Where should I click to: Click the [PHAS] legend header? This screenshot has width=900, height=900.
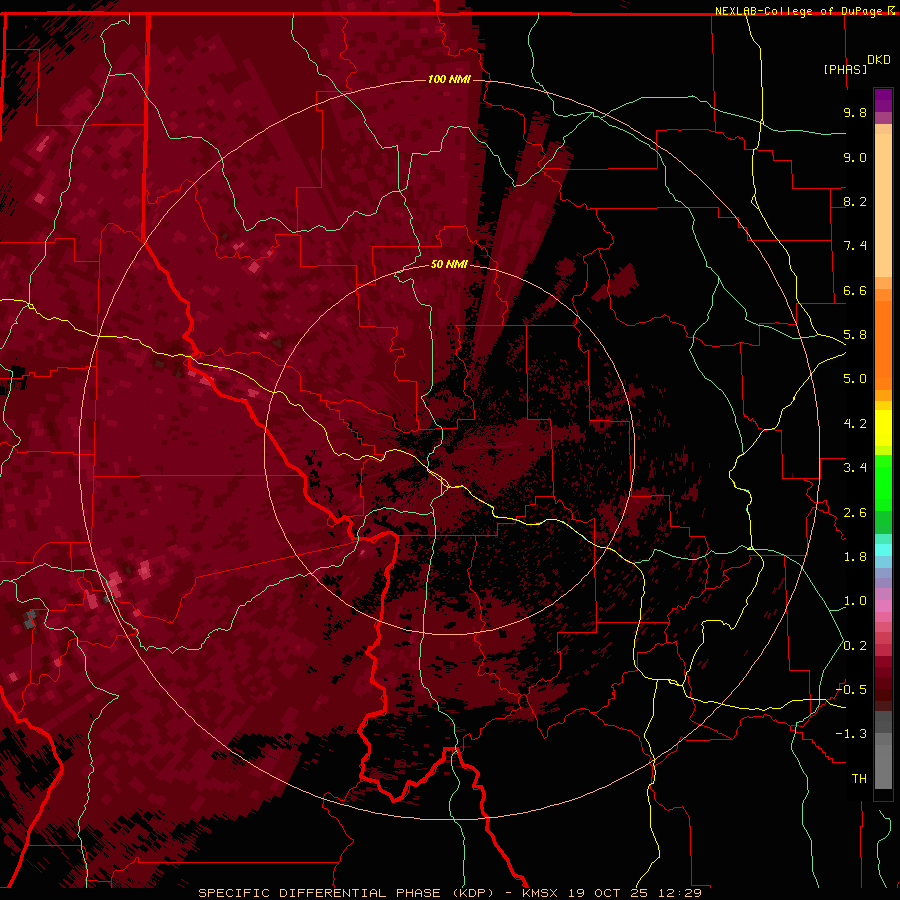coord(845,69)
